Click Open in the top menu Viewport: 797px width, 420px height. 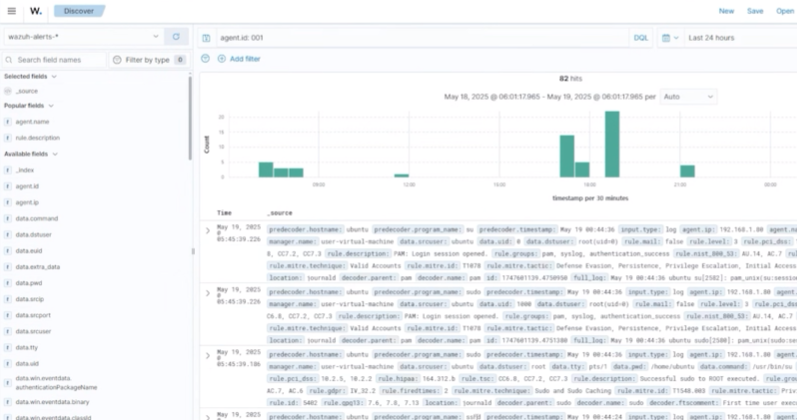click(785, 11)
